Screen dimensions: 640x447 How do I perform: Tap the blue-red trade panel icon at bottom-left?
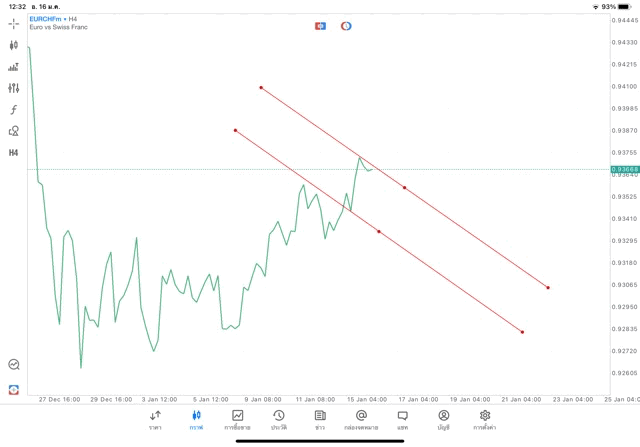[x=14, y=388]
